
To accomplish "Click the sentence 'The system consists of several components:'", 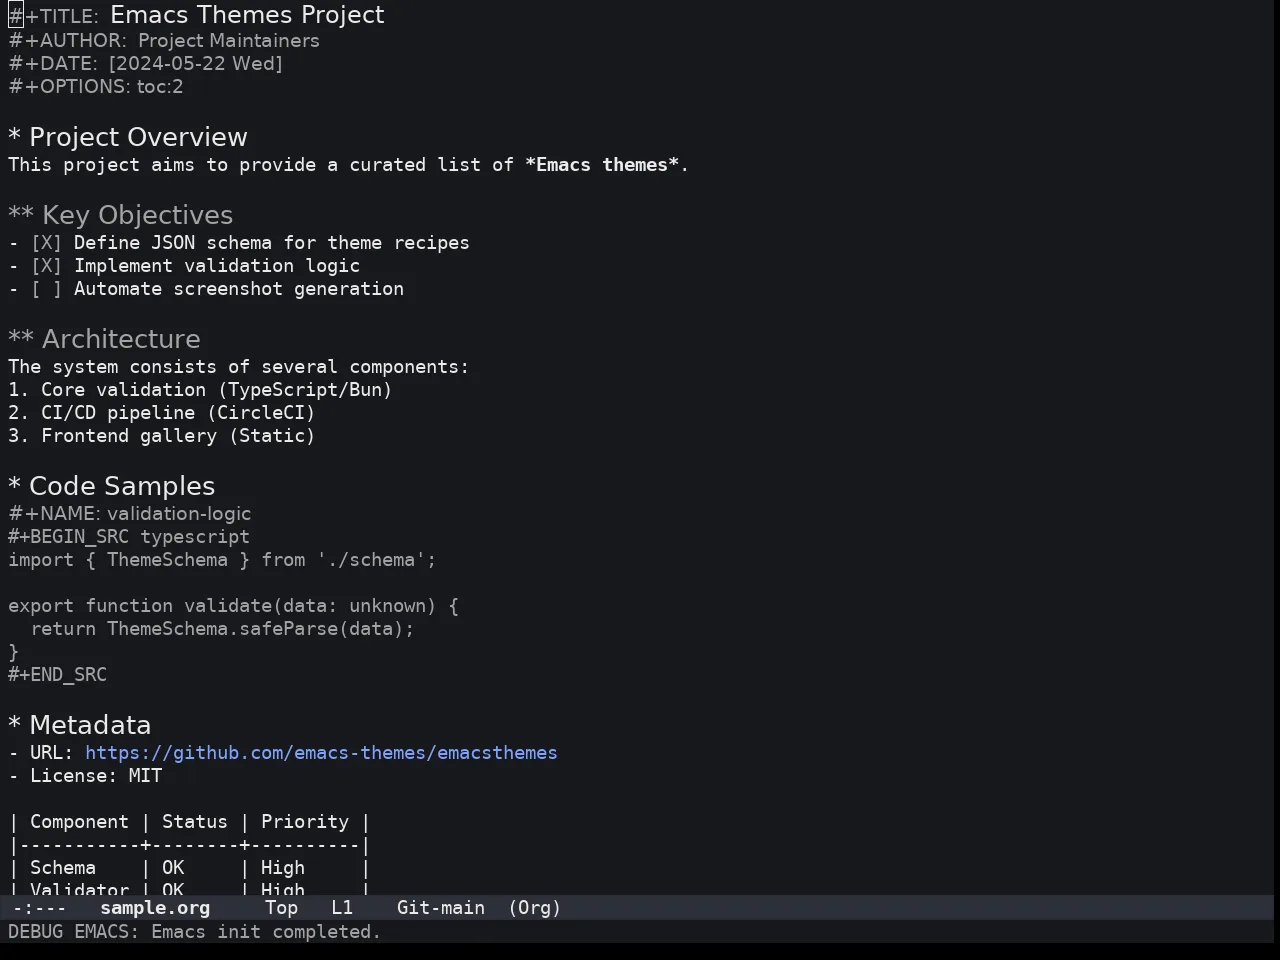I will coord(239,367).
